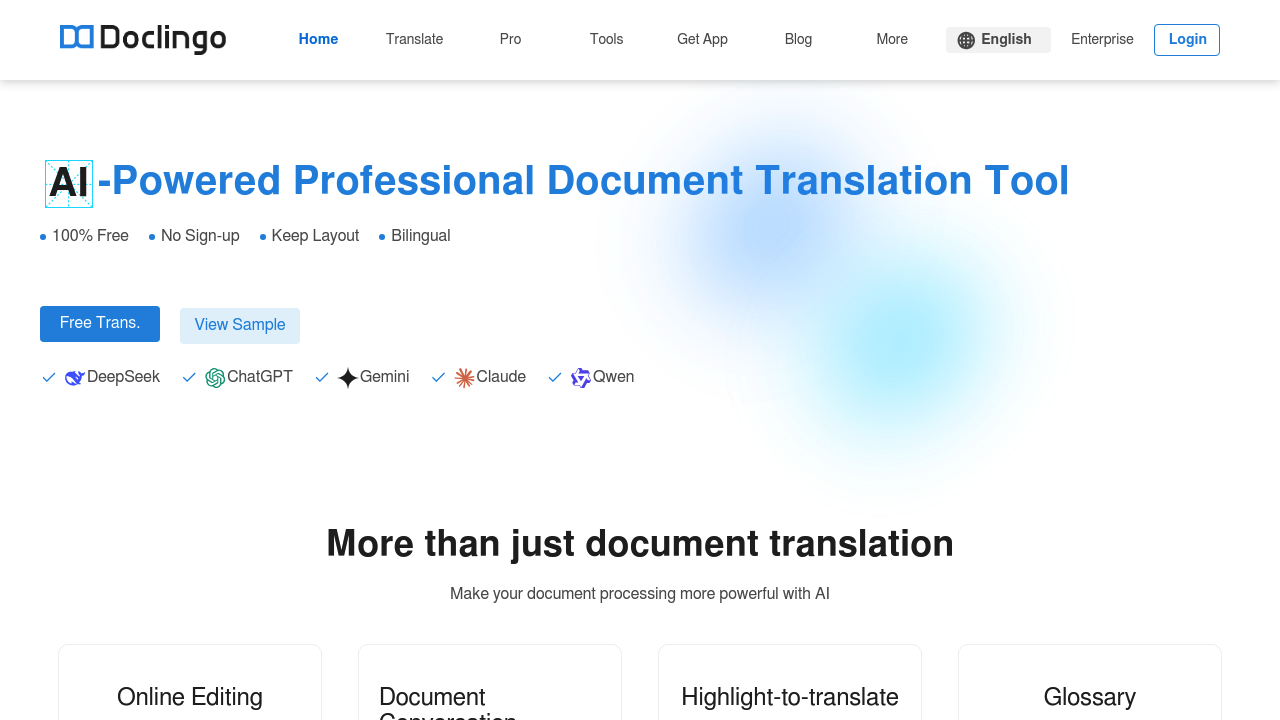Switch to the Home tab
The image size is (1280, 720).
click(x=318, y=40)
